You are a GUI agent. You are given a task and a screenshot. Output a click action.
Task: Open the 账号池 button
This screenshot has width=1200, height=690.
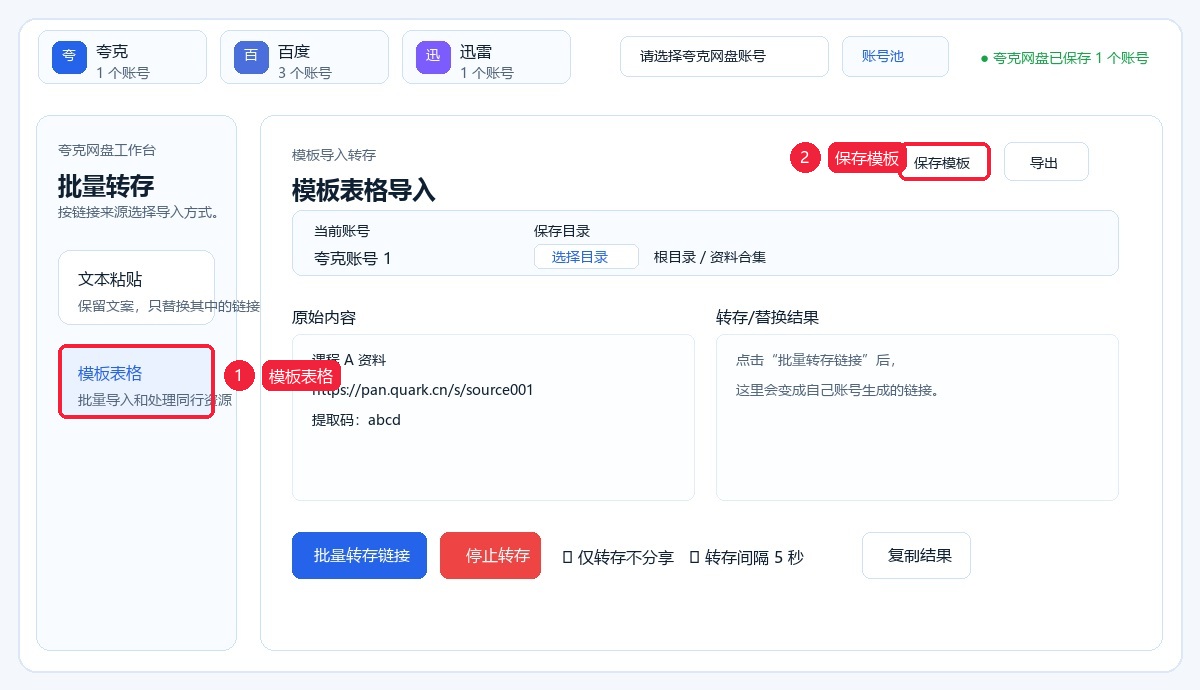pos(895,57)
